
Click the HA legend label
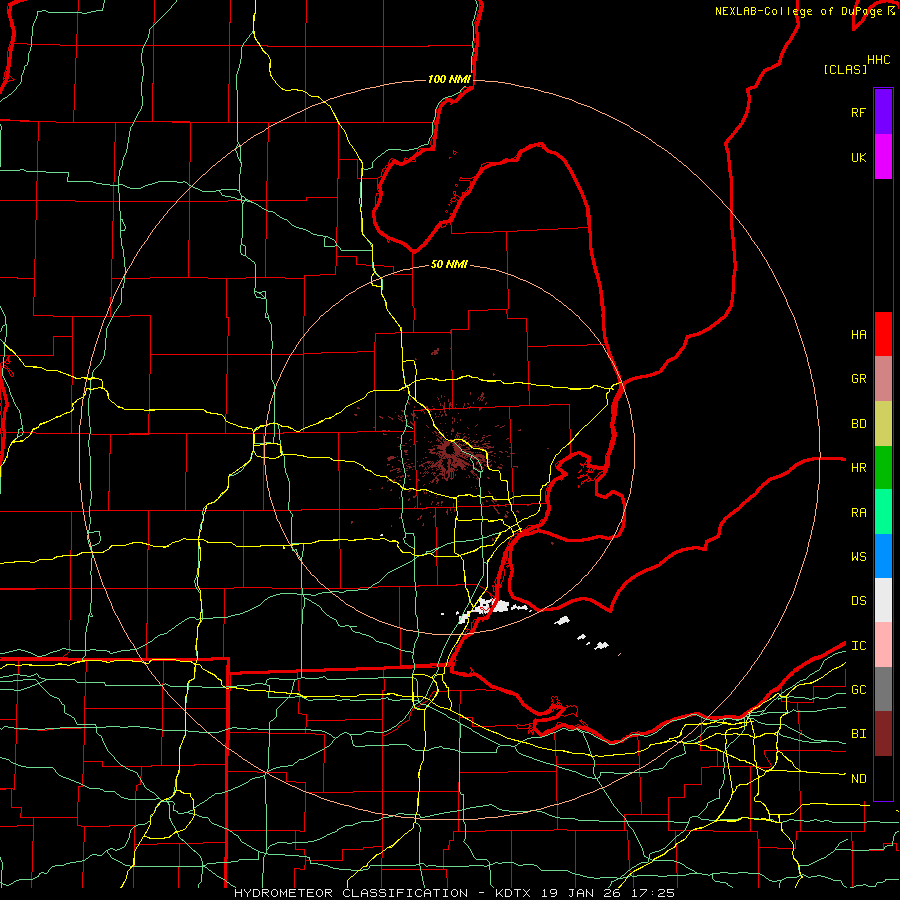(x=858, y=335)
